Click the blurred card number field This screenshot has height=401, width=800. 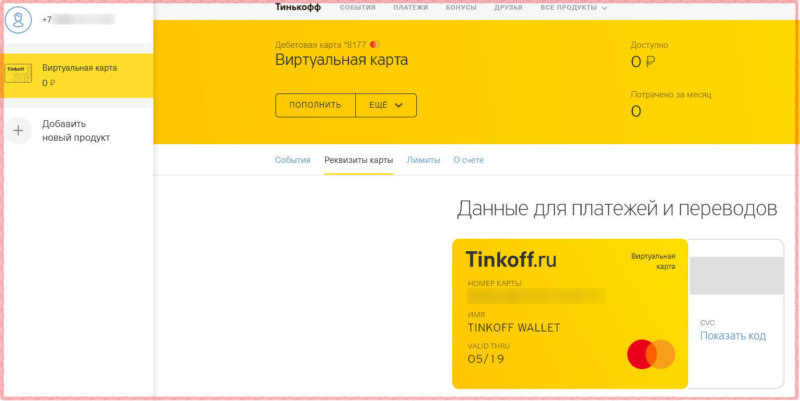click(x=536, y=296)
